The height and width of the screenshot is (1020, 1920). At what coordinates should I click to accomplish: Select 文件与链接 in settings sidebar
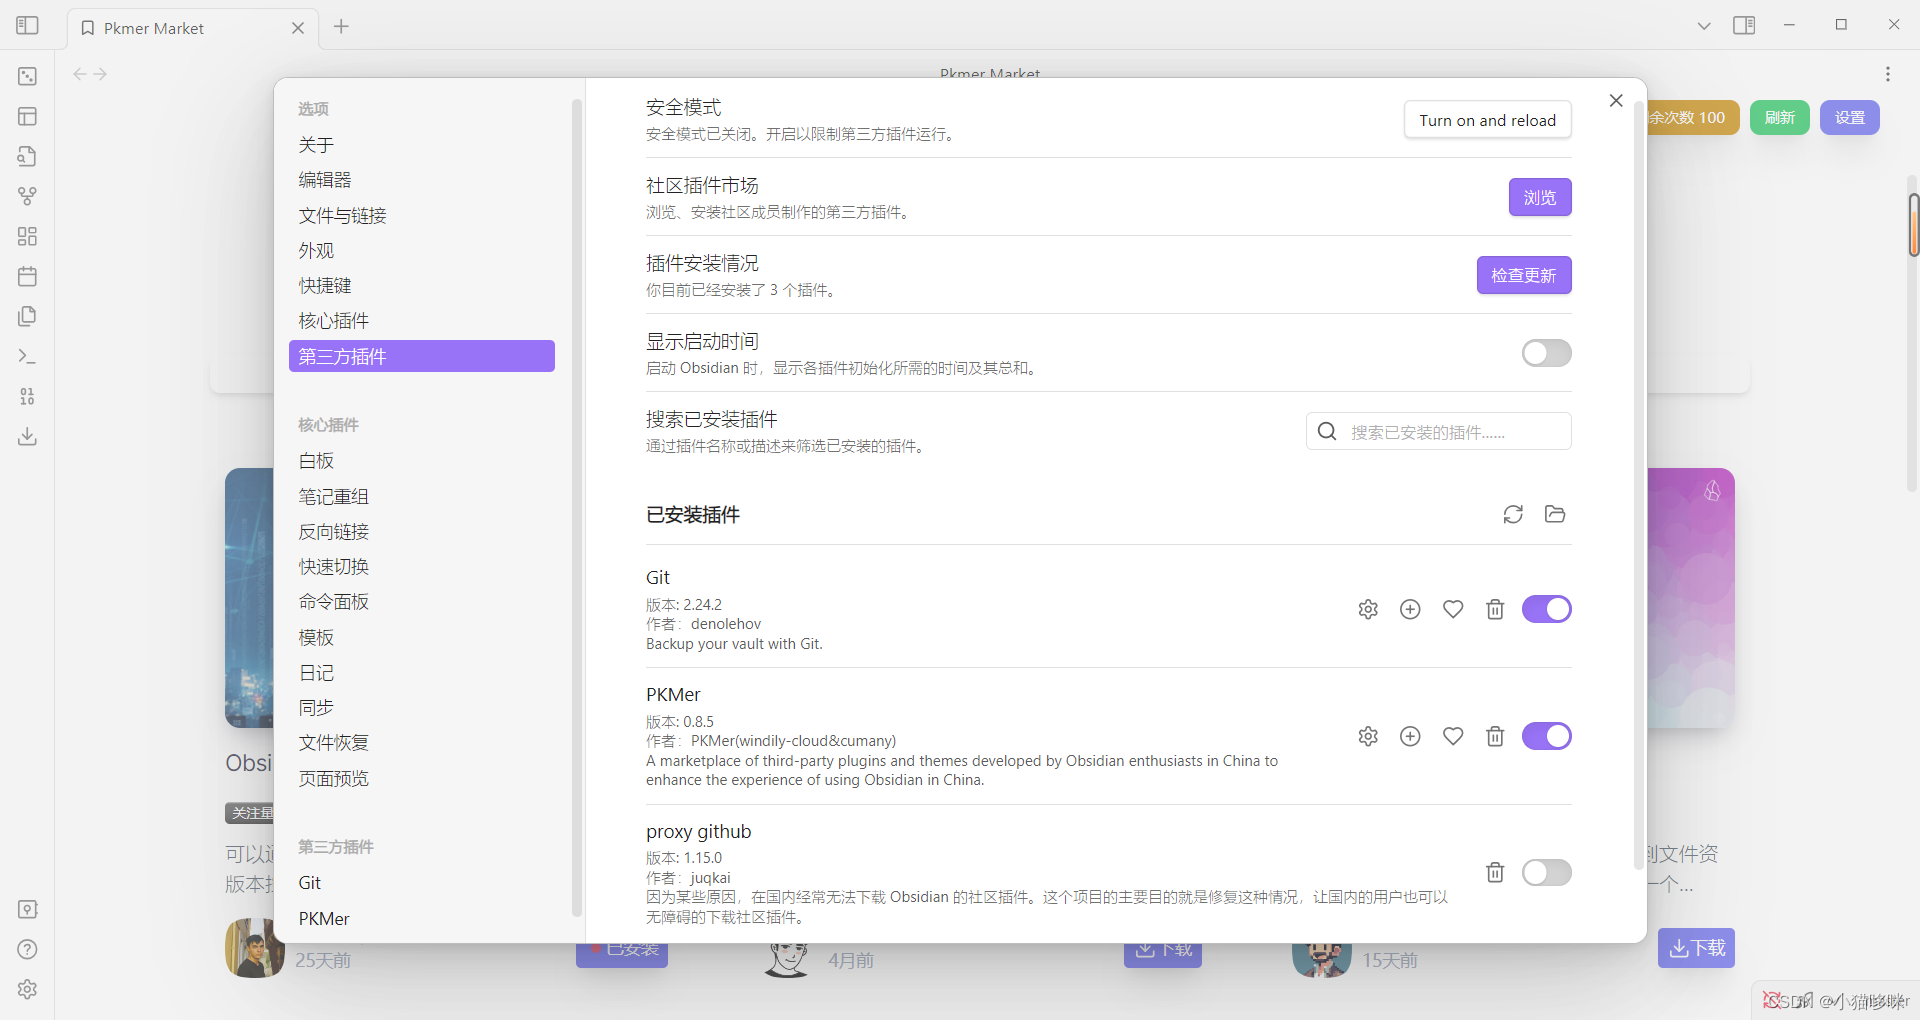(x=422, y=215)
